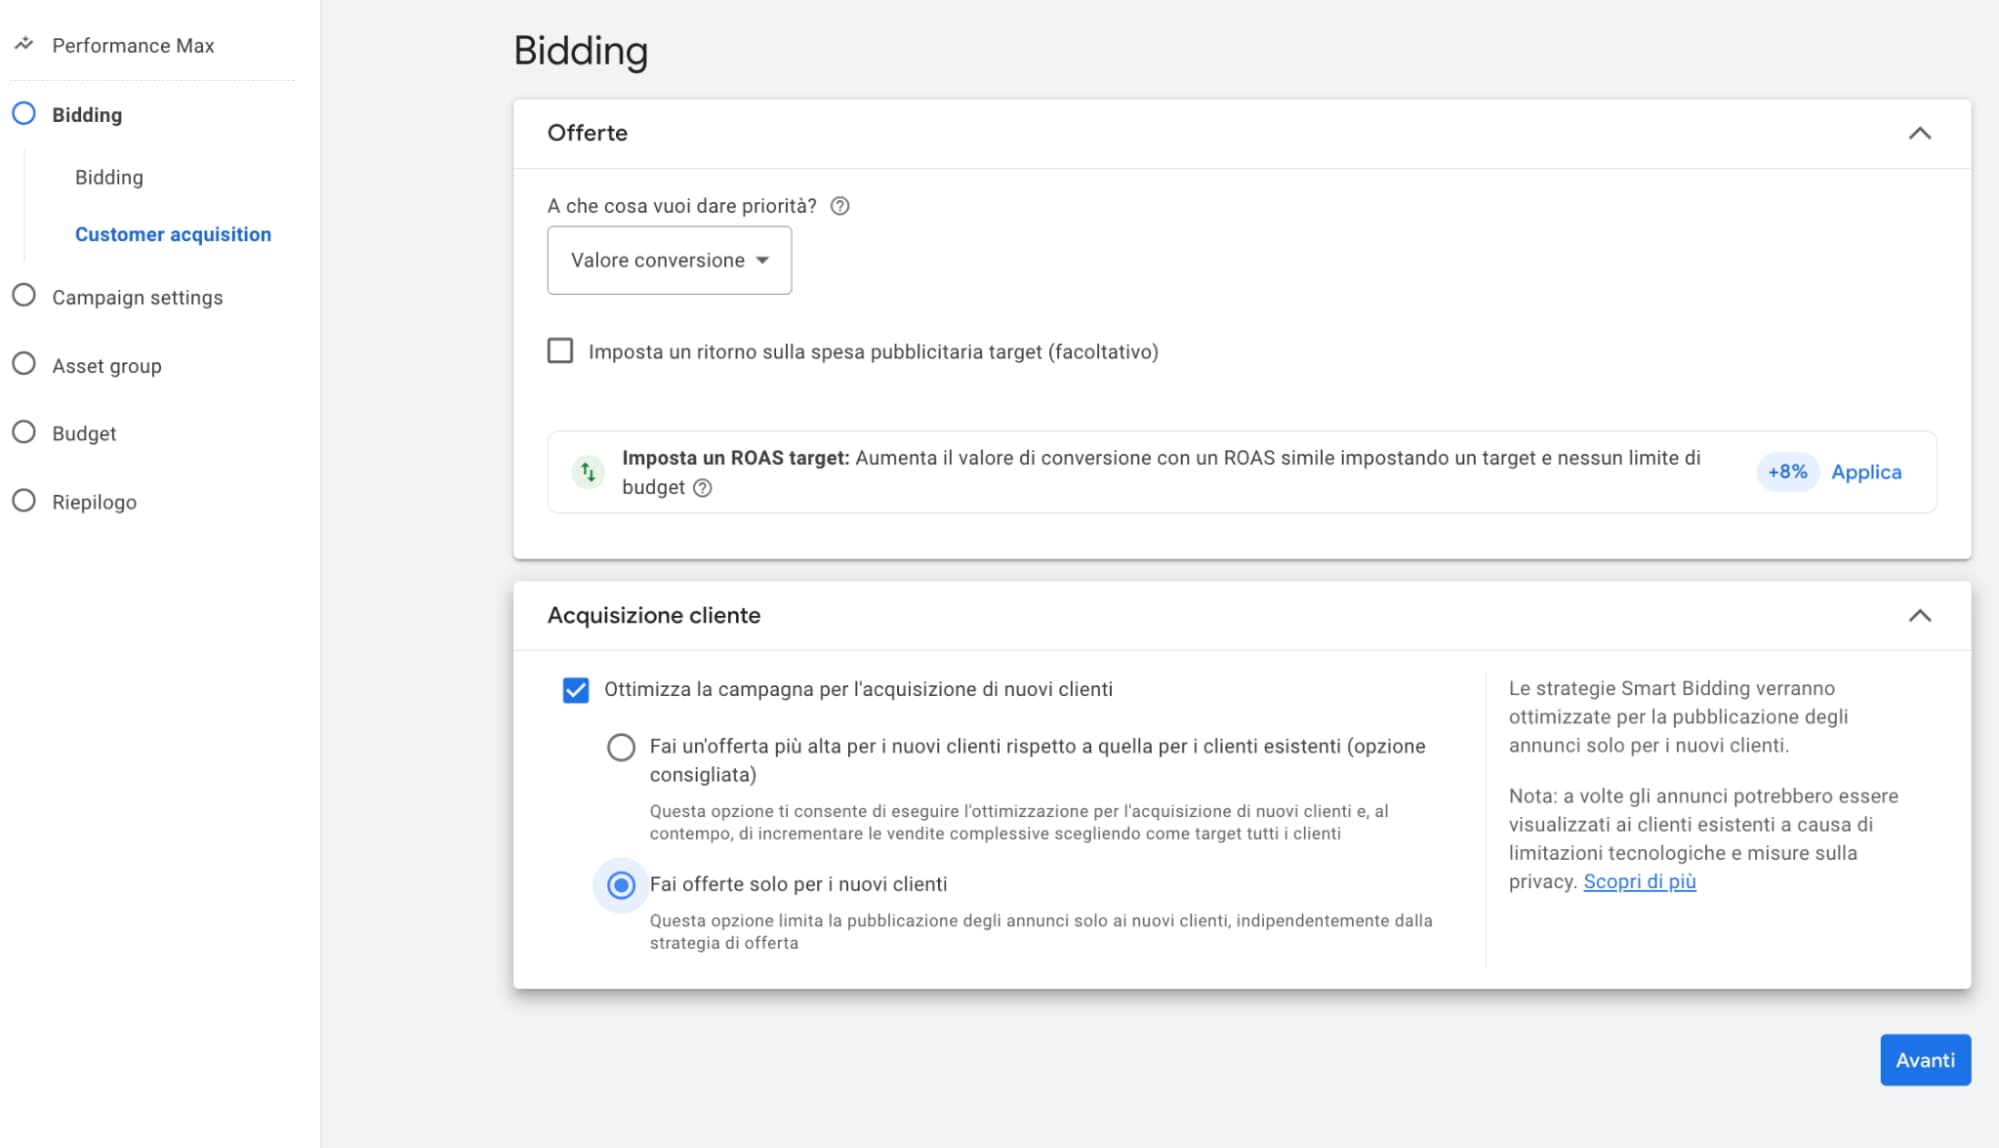Collapse the Offerte section
The height and width of the screenshot is (1148, 1999).
1919,133
